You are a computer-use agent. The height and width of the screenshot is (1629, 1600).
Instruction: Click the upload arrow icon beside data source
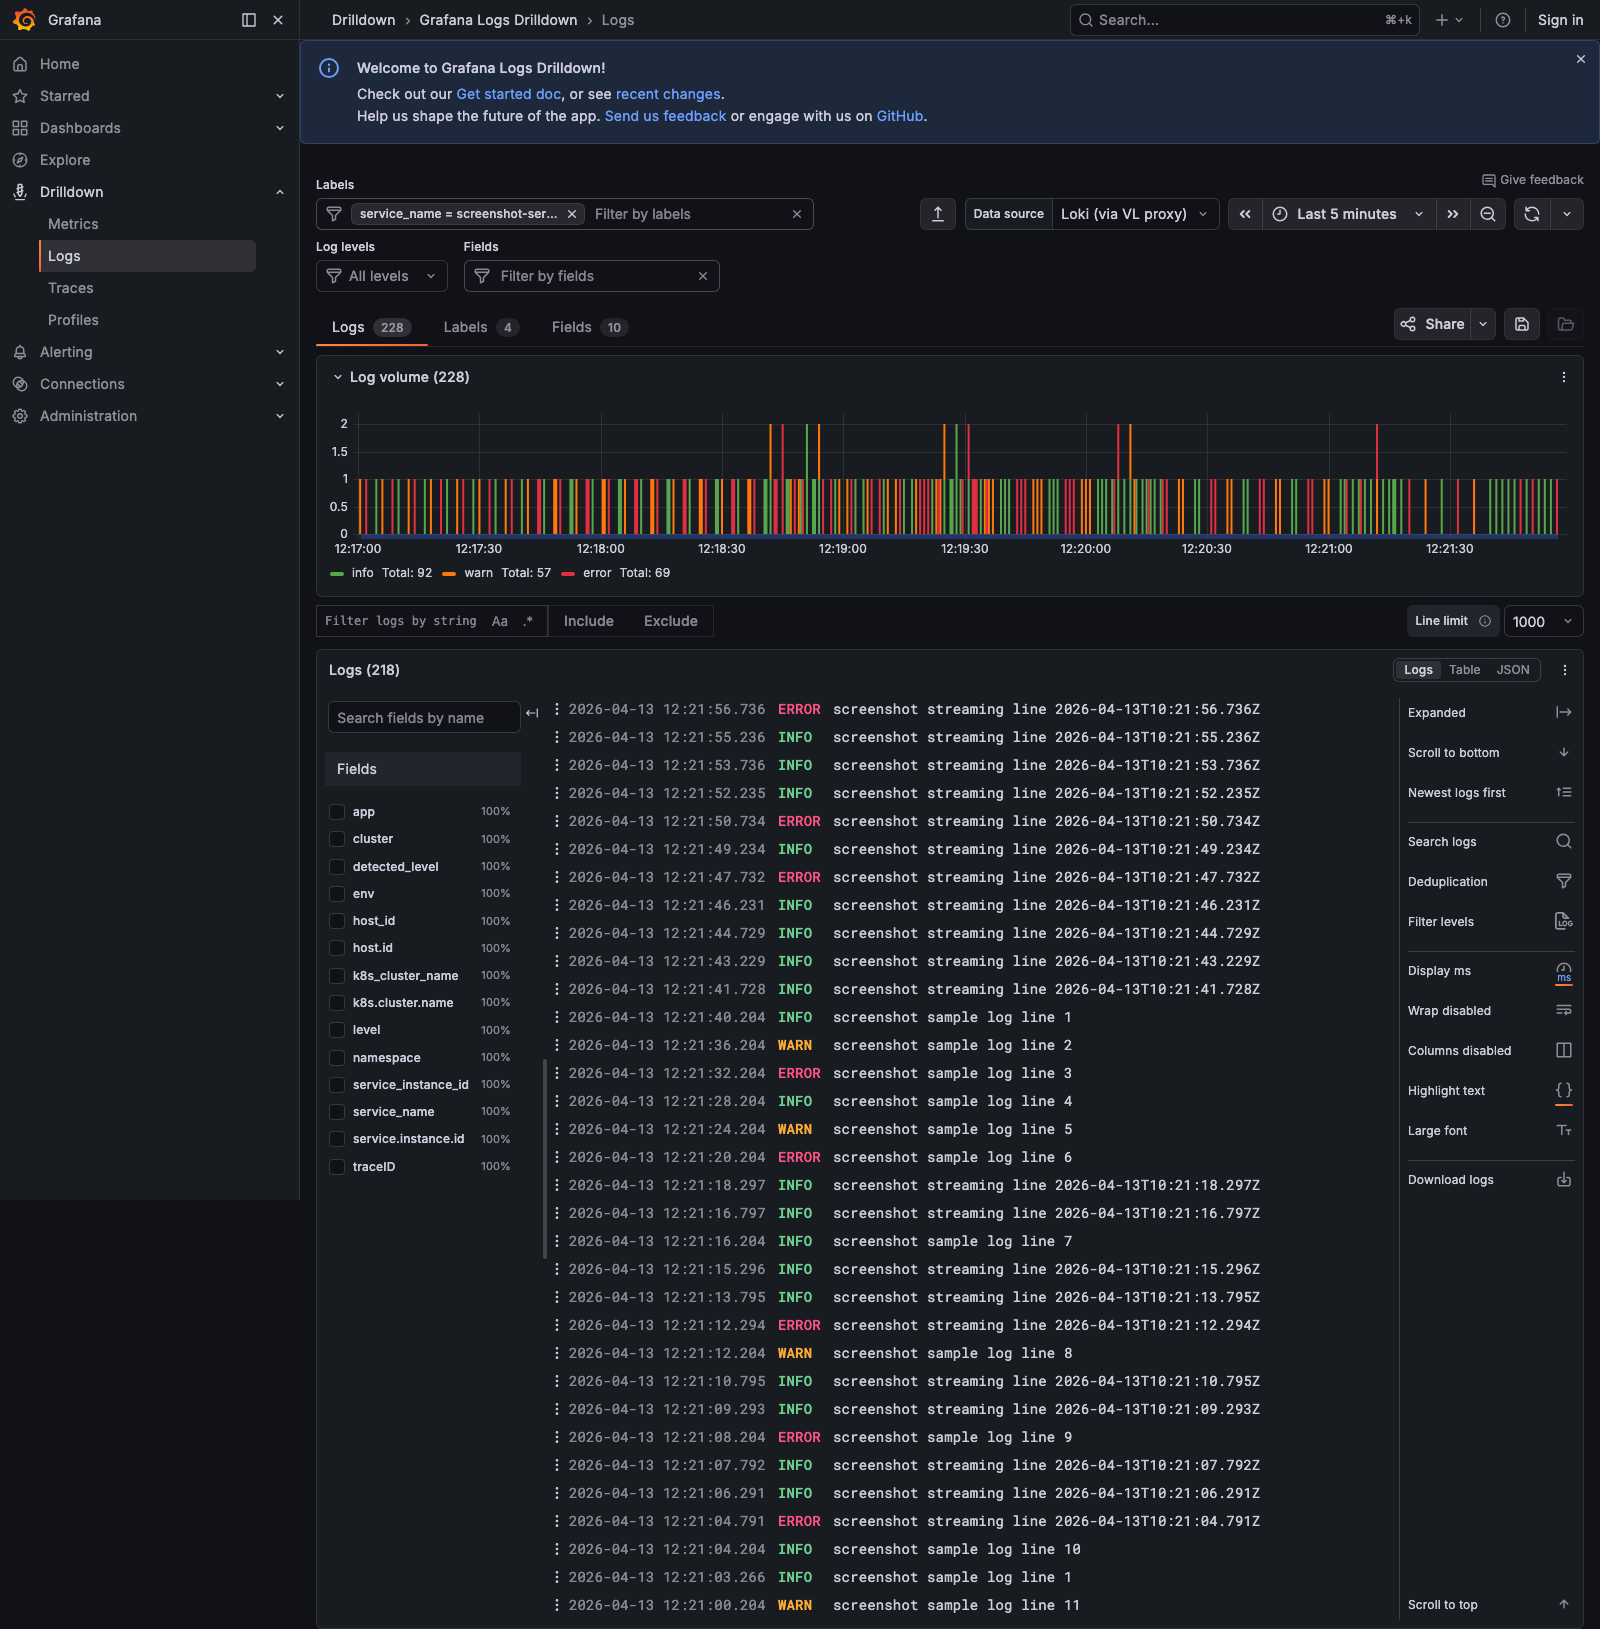[x=938, y=214]
